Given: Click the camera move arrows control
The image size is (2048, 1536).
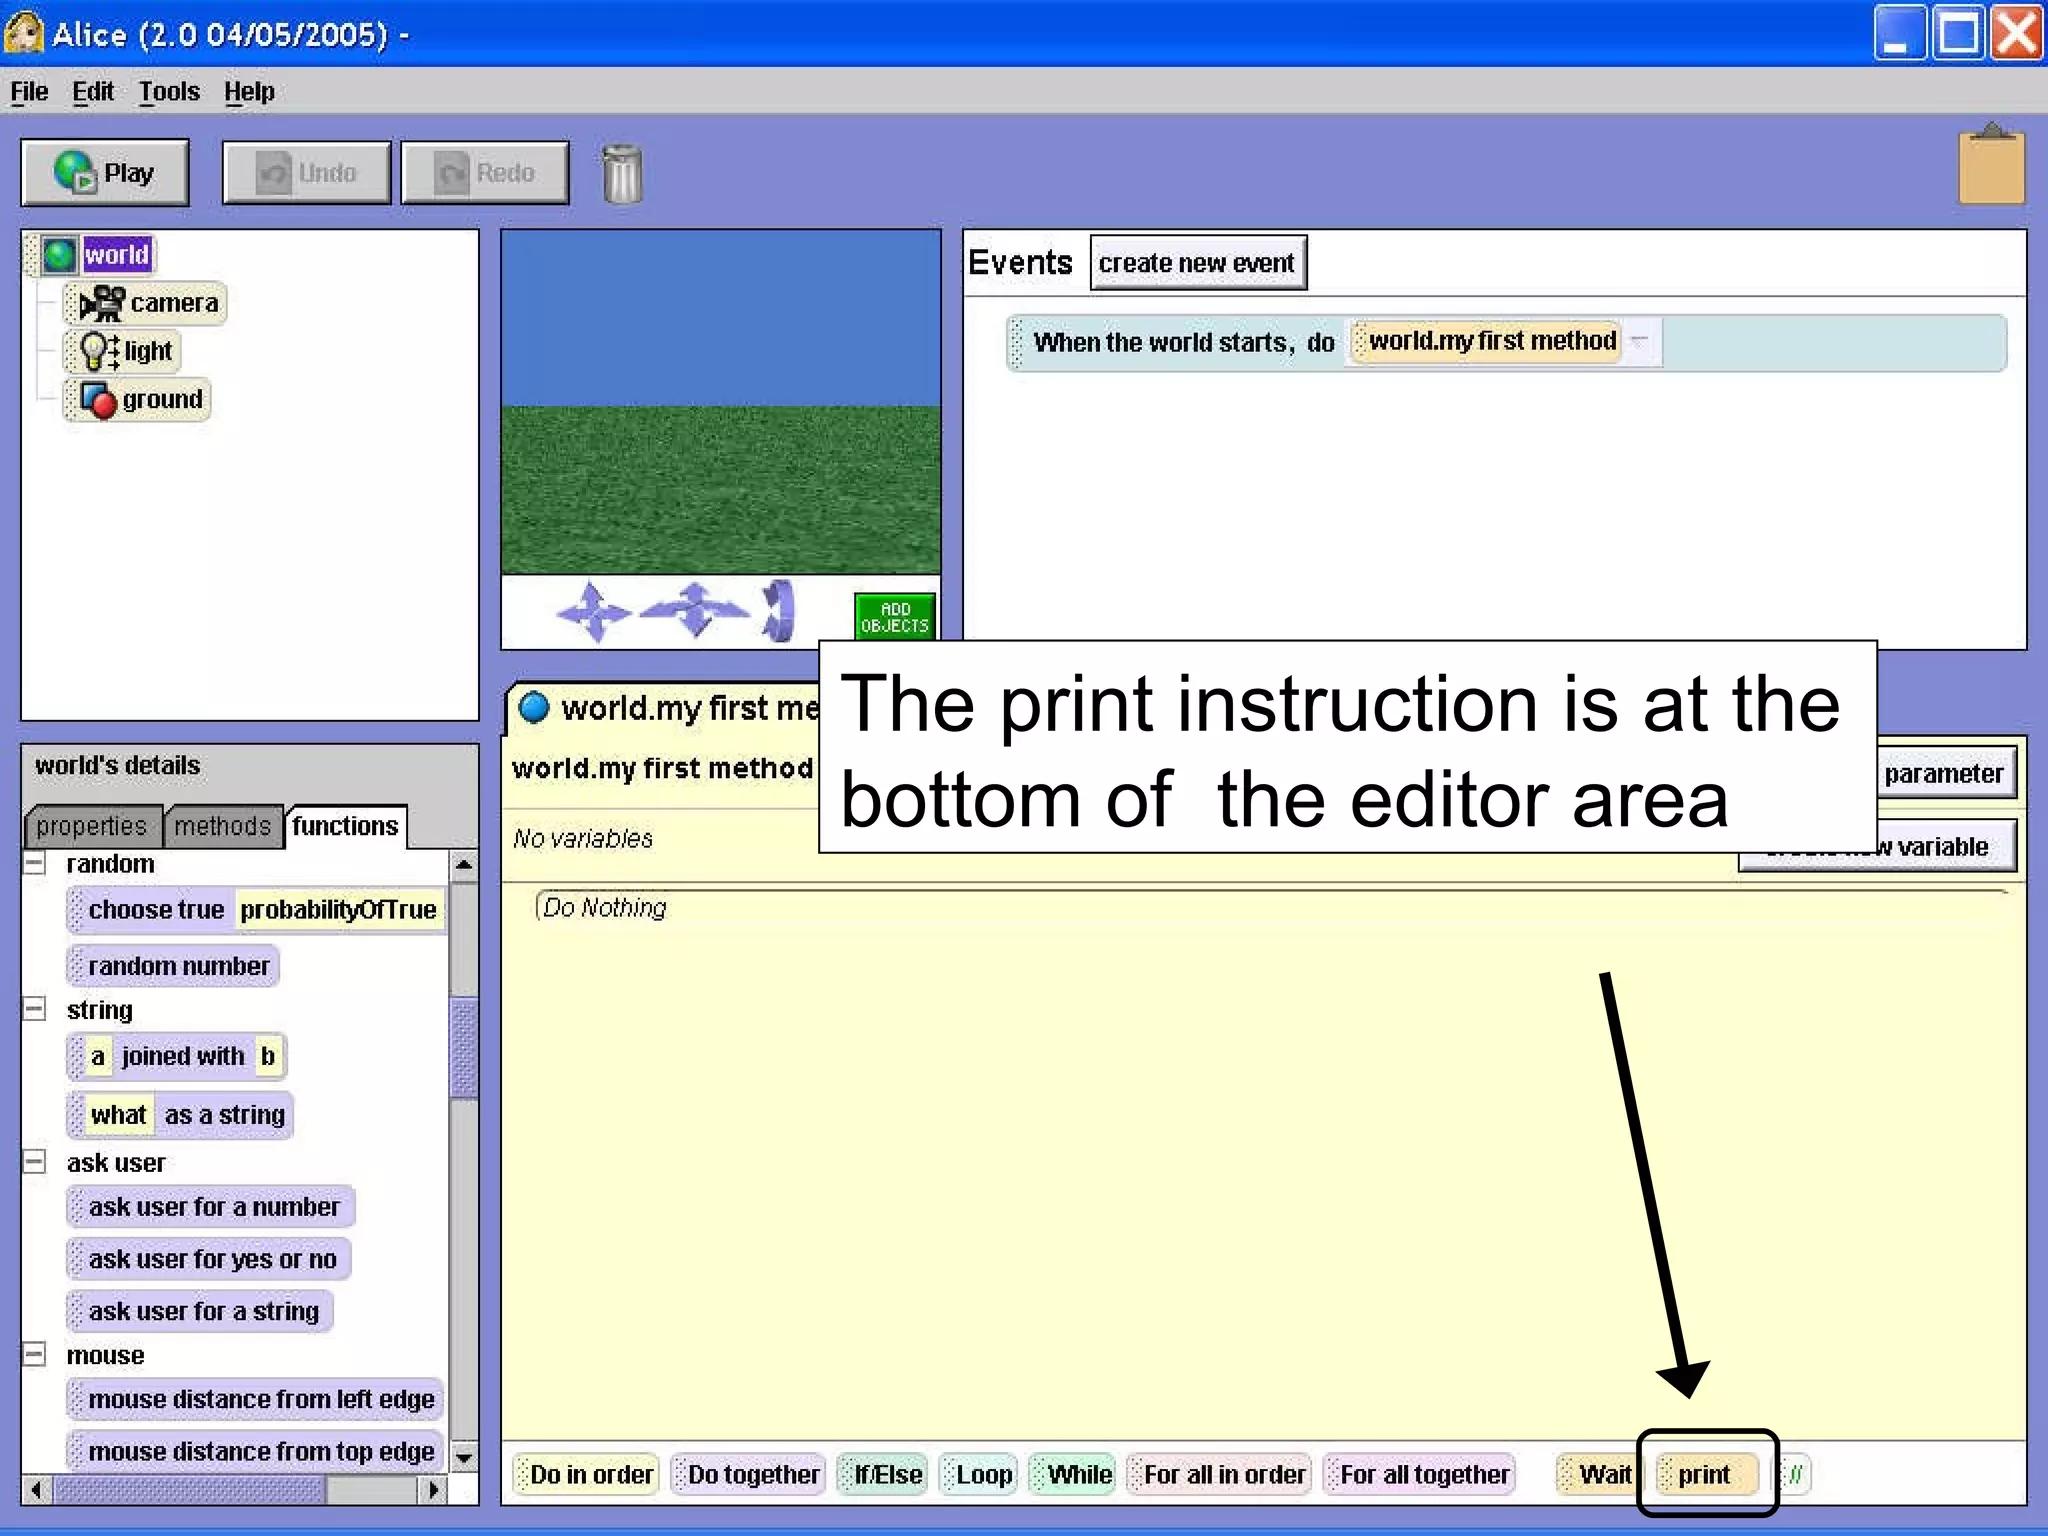Looking at the screenshot, I should tap(593, 610).
